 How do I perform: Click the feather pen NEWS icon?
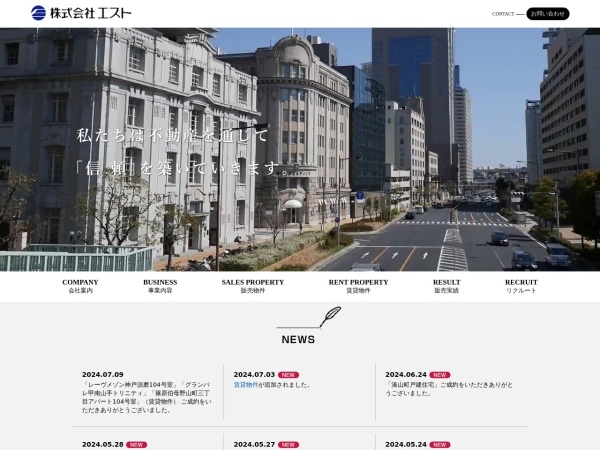tap(309, 317)
